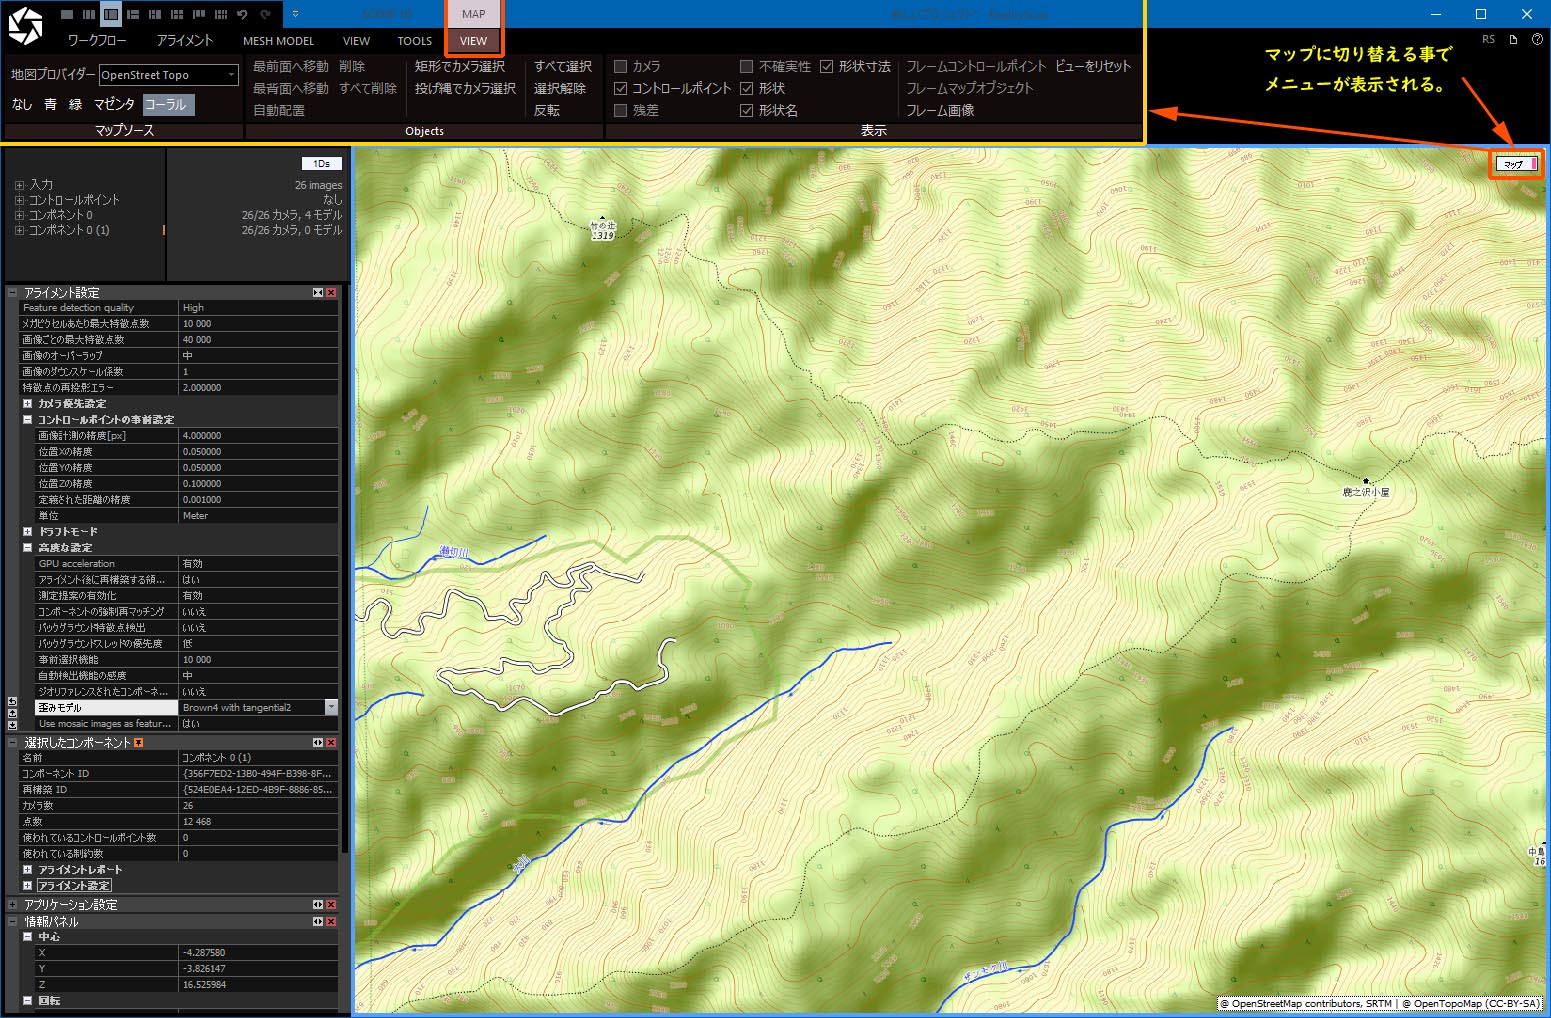
Task: Toggle the 形状寸法 checkbox
Action: (826, 66)
